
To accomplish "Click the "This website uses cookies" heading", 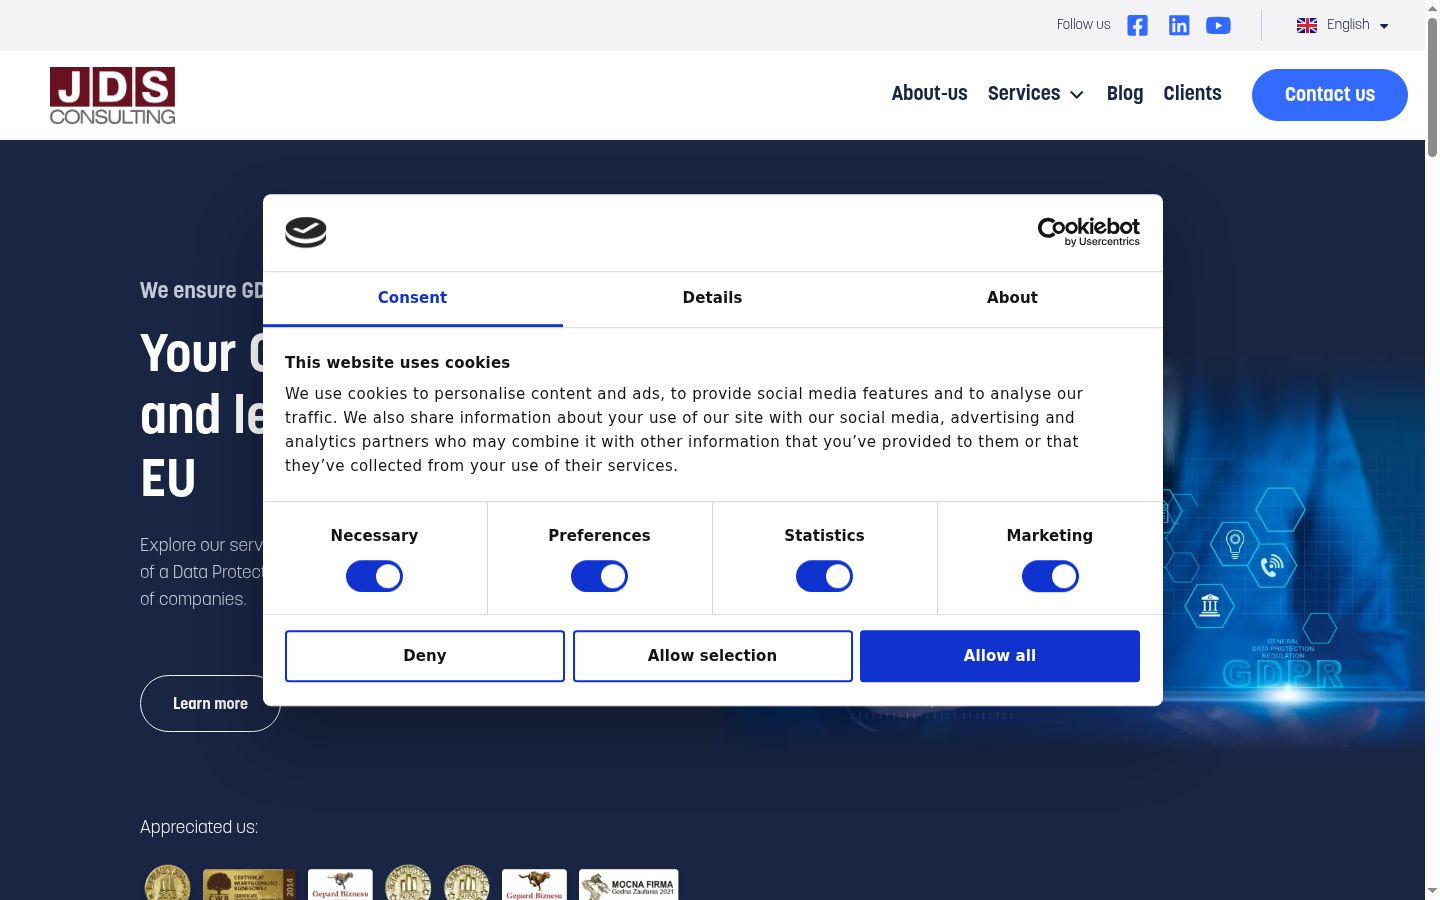I will pyautogui.click(x=397, y=363).
